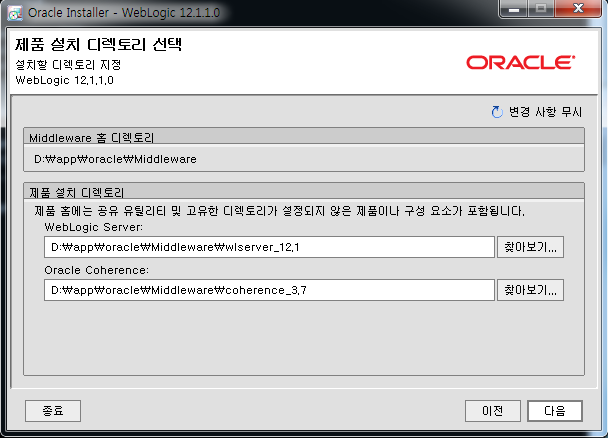
Task: Click the heading '제품 설치 디렉토리 선택'
Action: [98, 45]
